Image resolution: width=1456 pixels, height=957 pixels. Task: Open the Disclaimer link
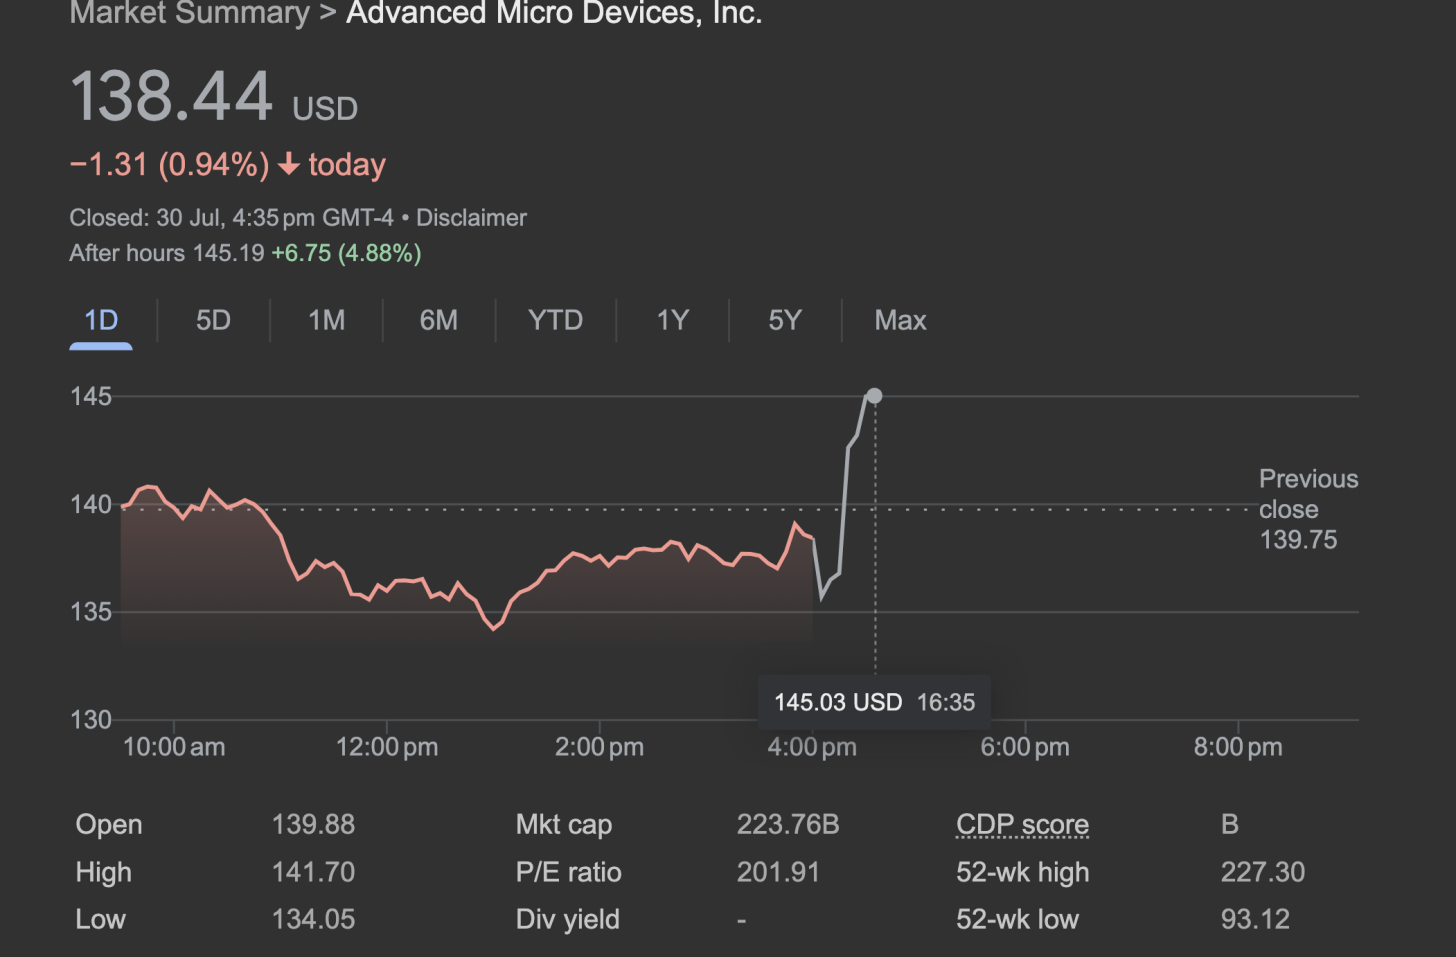(x=471, y=218)
